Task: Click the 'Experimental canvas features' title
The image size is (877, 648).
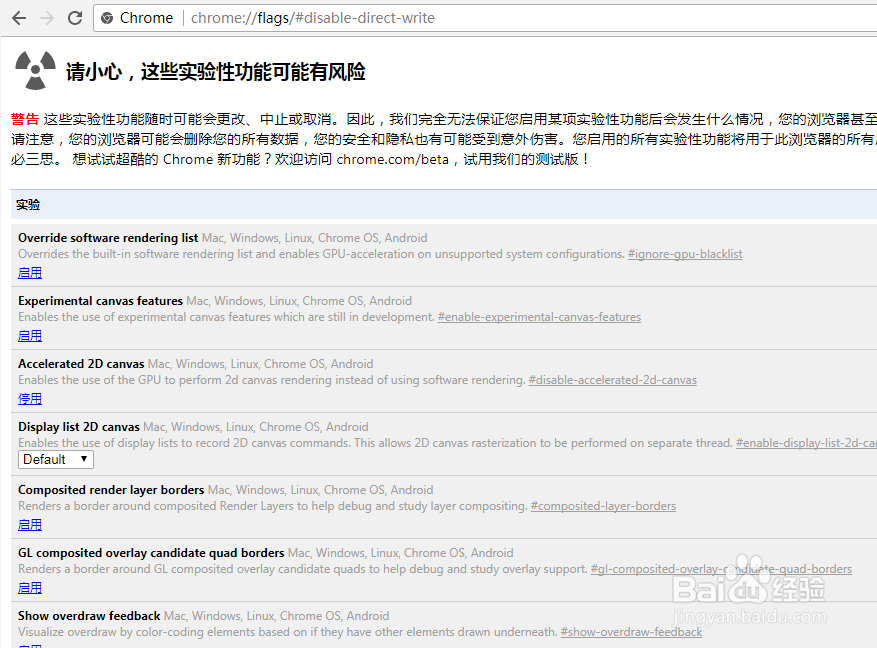Action: point(100,301)
